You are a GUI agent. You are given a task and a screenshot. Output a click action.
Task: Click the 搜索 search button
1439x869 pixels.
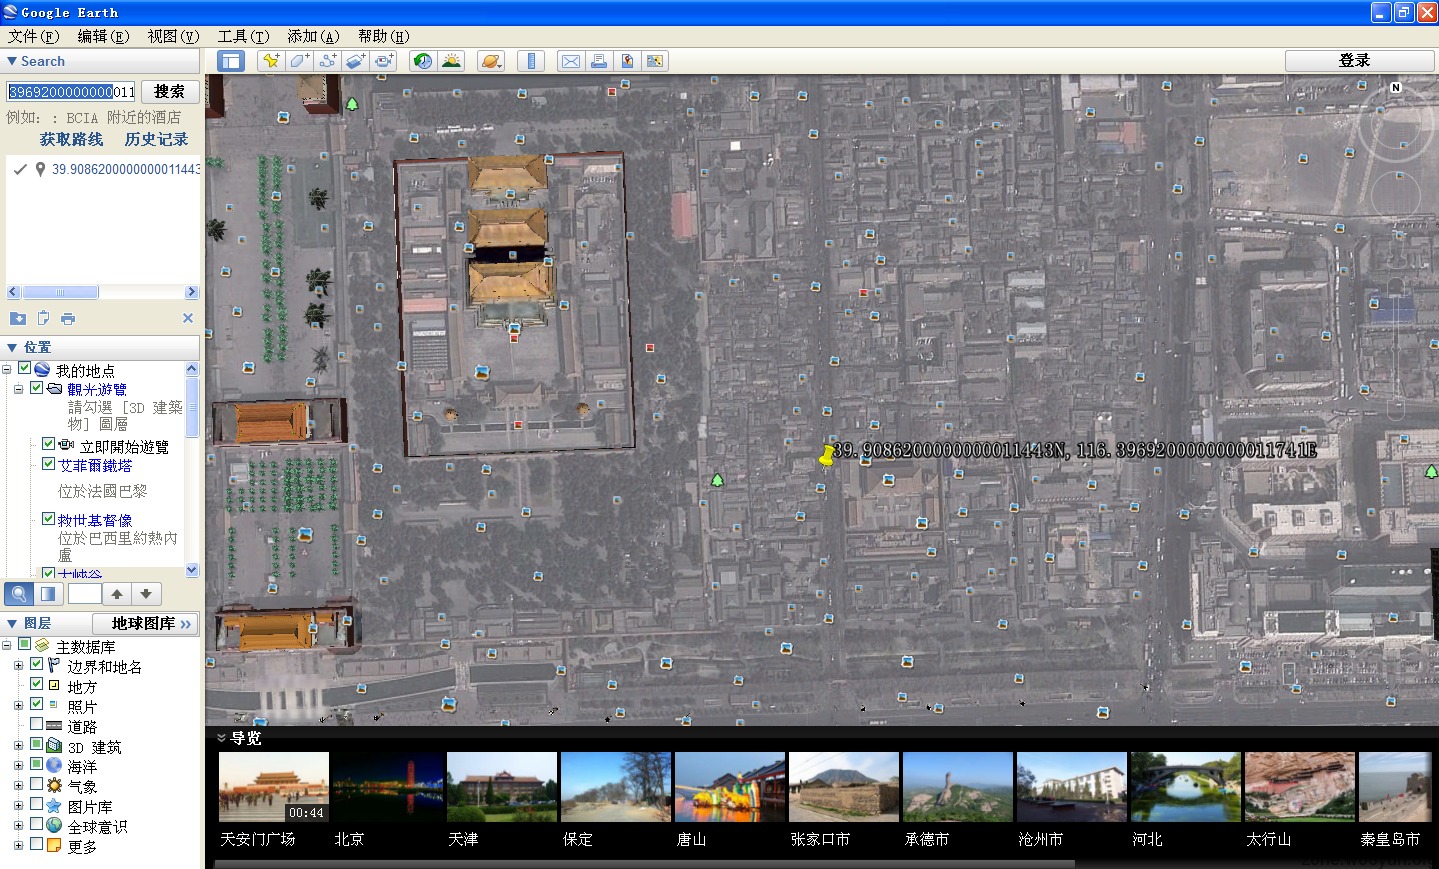[169, 91]
